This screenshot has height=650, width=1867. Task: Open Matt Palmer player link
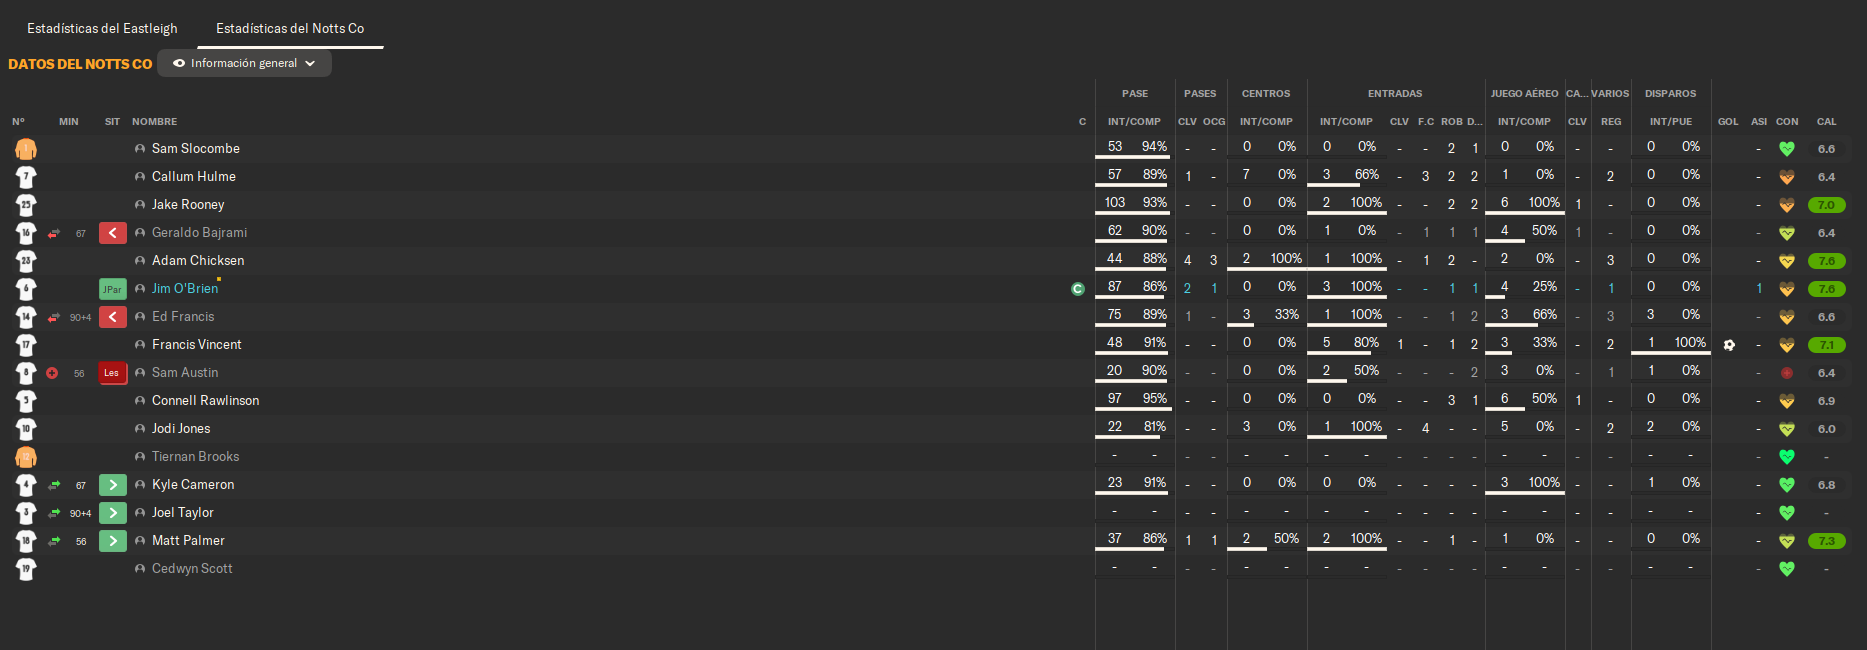(188, 540)
